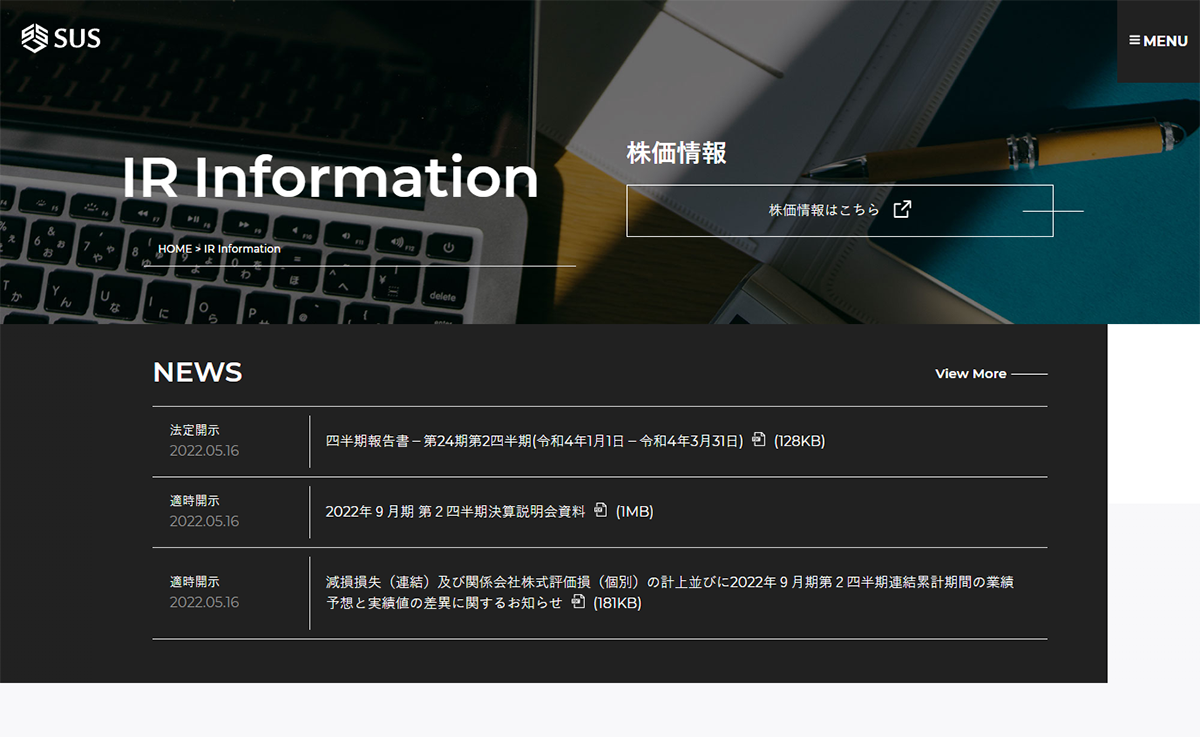This screenshot has height=737, width=1200.
Task: Click the large IR Information title
Action: click(330, 177)
